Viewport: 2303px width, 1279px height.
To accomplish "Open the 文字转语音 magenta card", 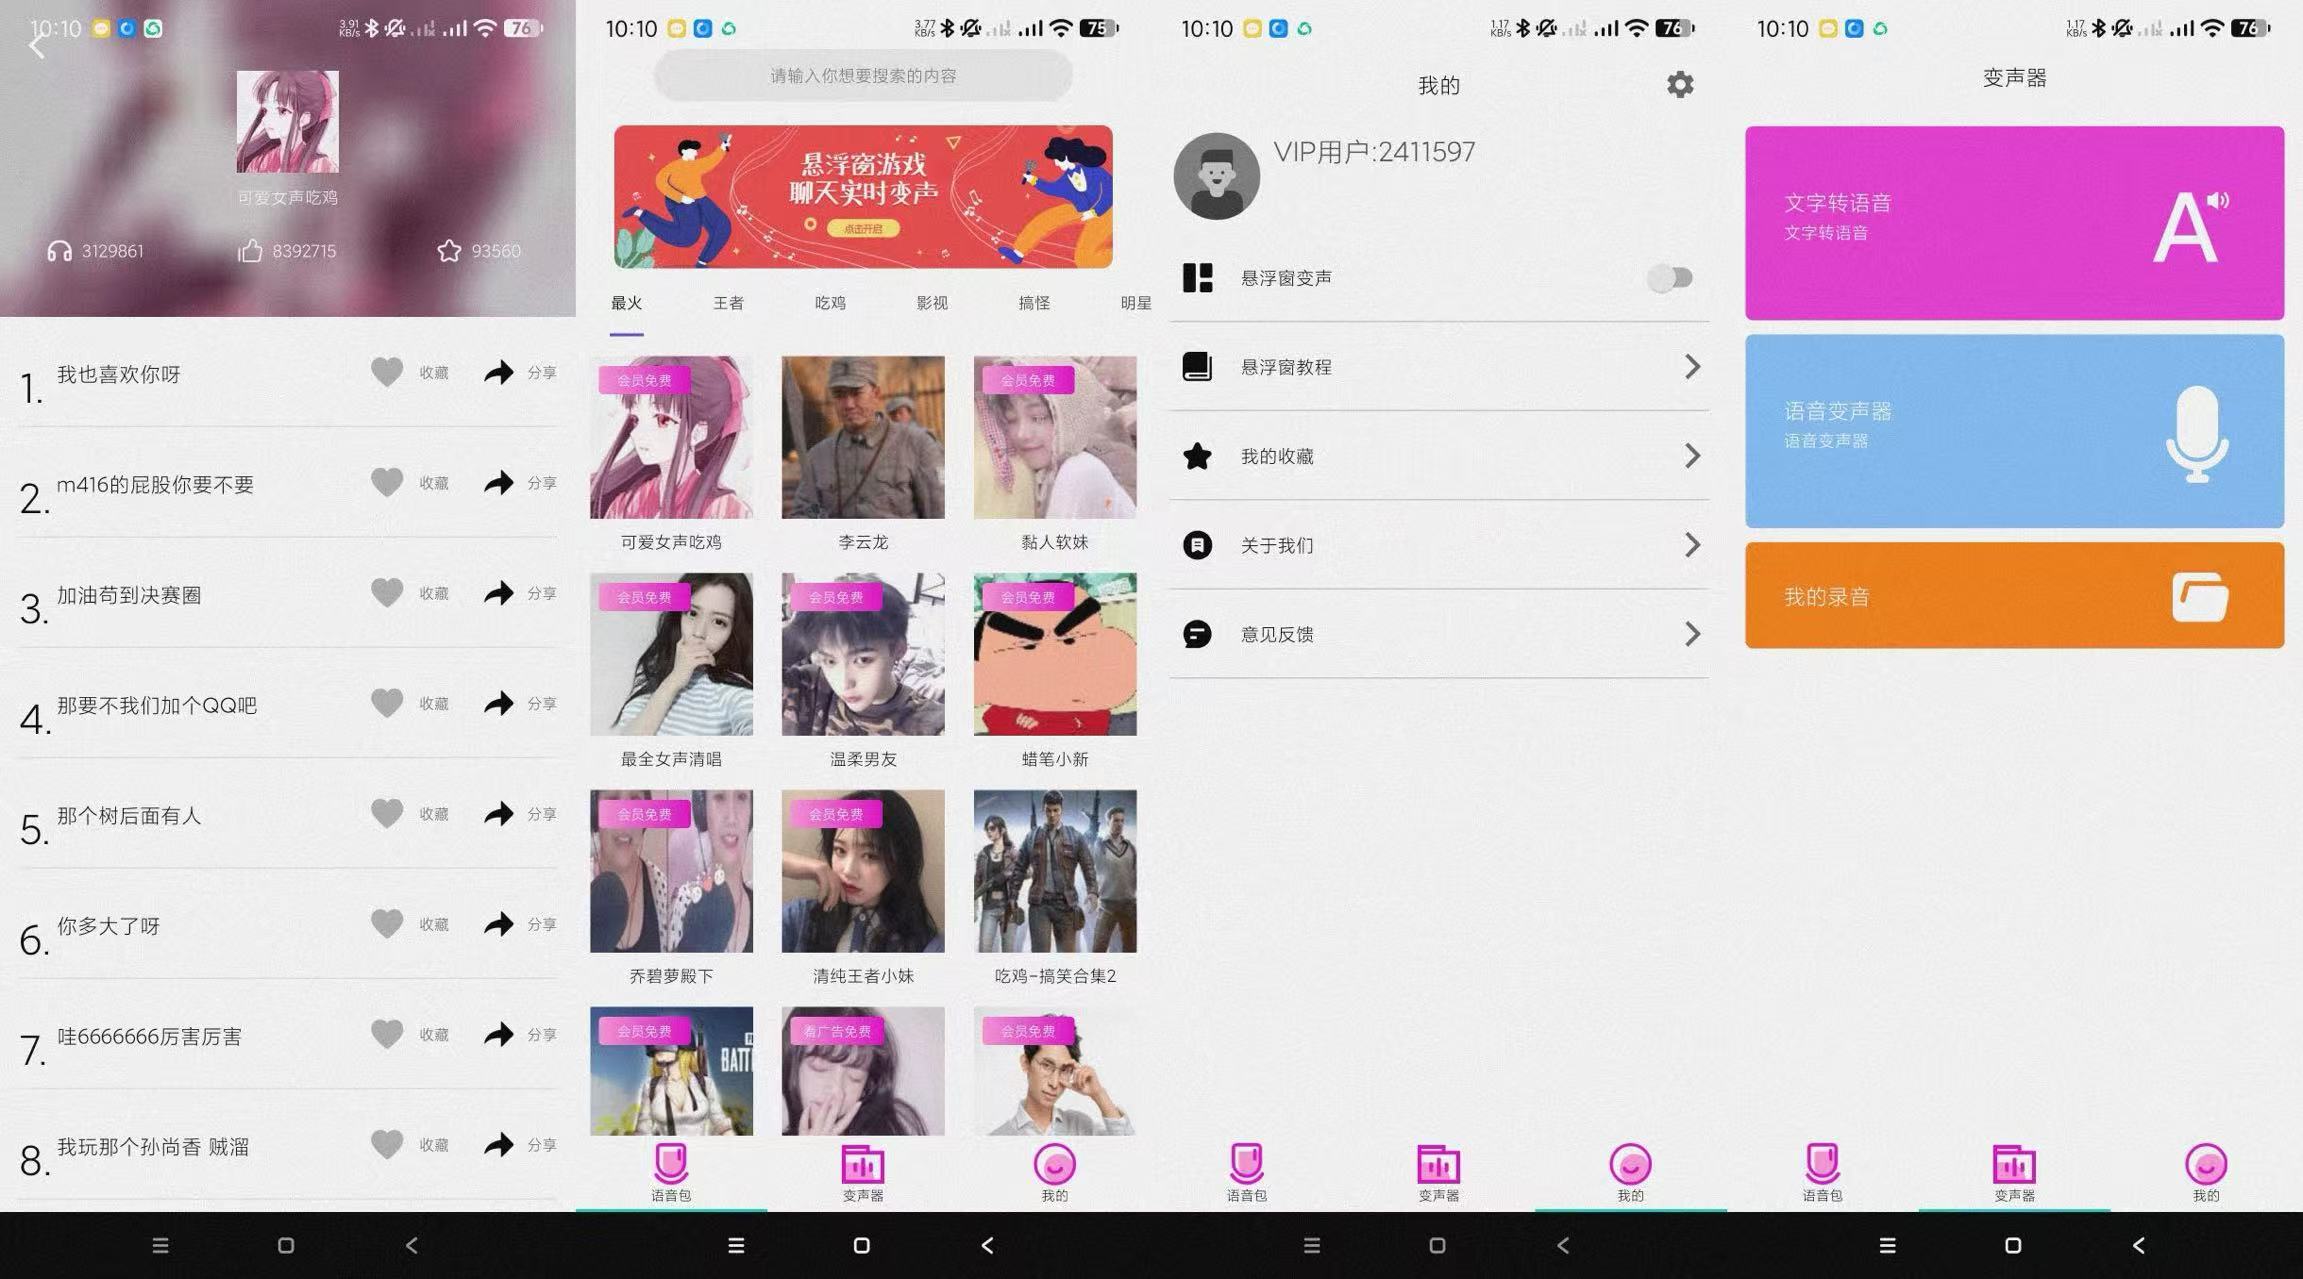I will (x=2014, y=223).
